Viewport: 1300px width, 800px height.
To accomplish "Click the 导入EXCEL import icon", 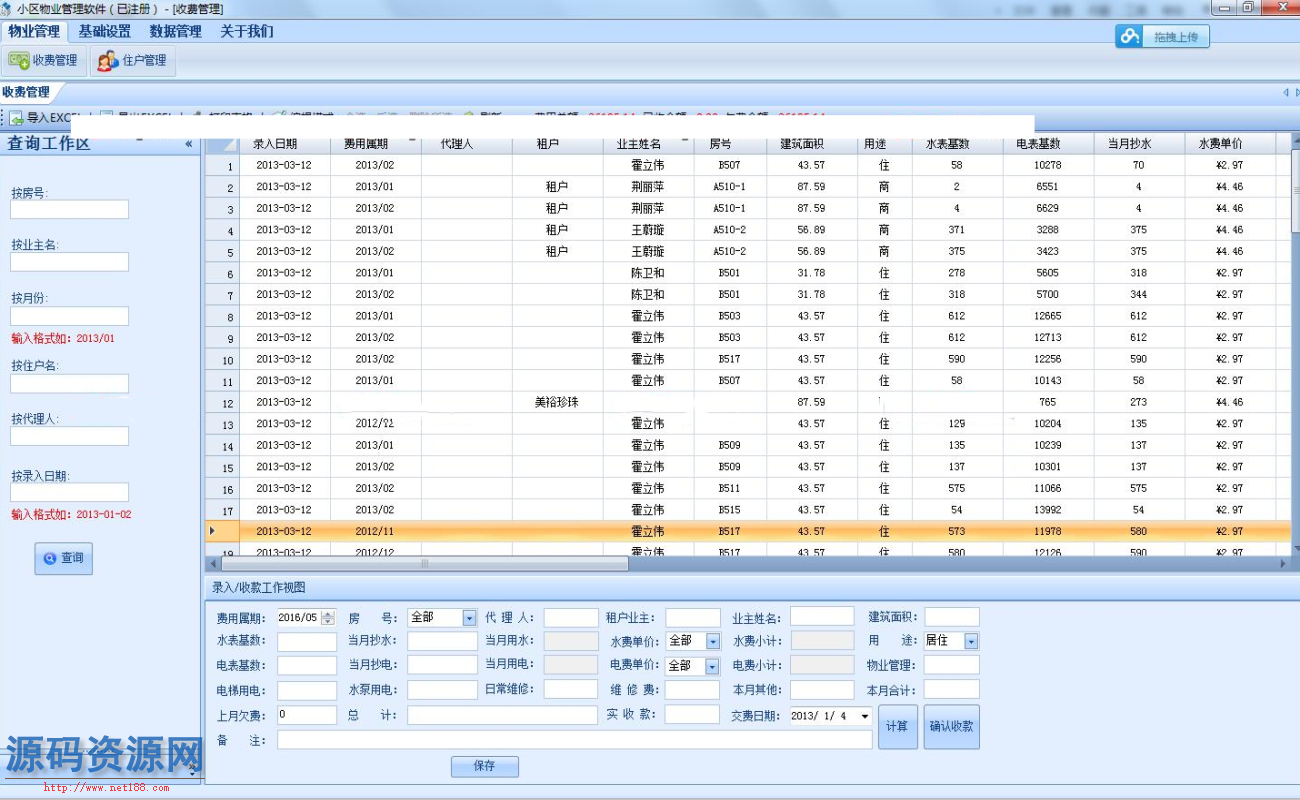I will pos(17,118).
